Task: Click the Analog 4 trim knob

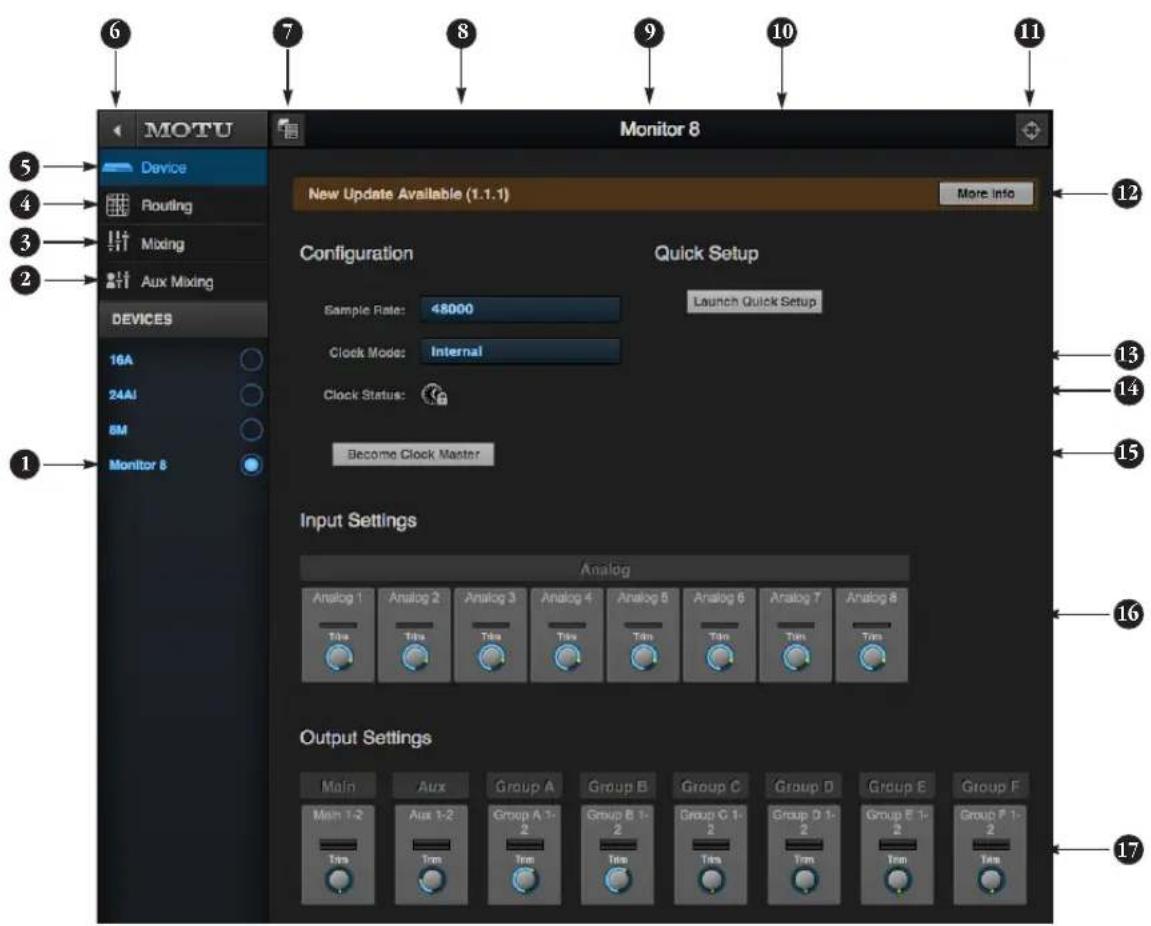Action: pyautogui.click(x=567, y=658)
